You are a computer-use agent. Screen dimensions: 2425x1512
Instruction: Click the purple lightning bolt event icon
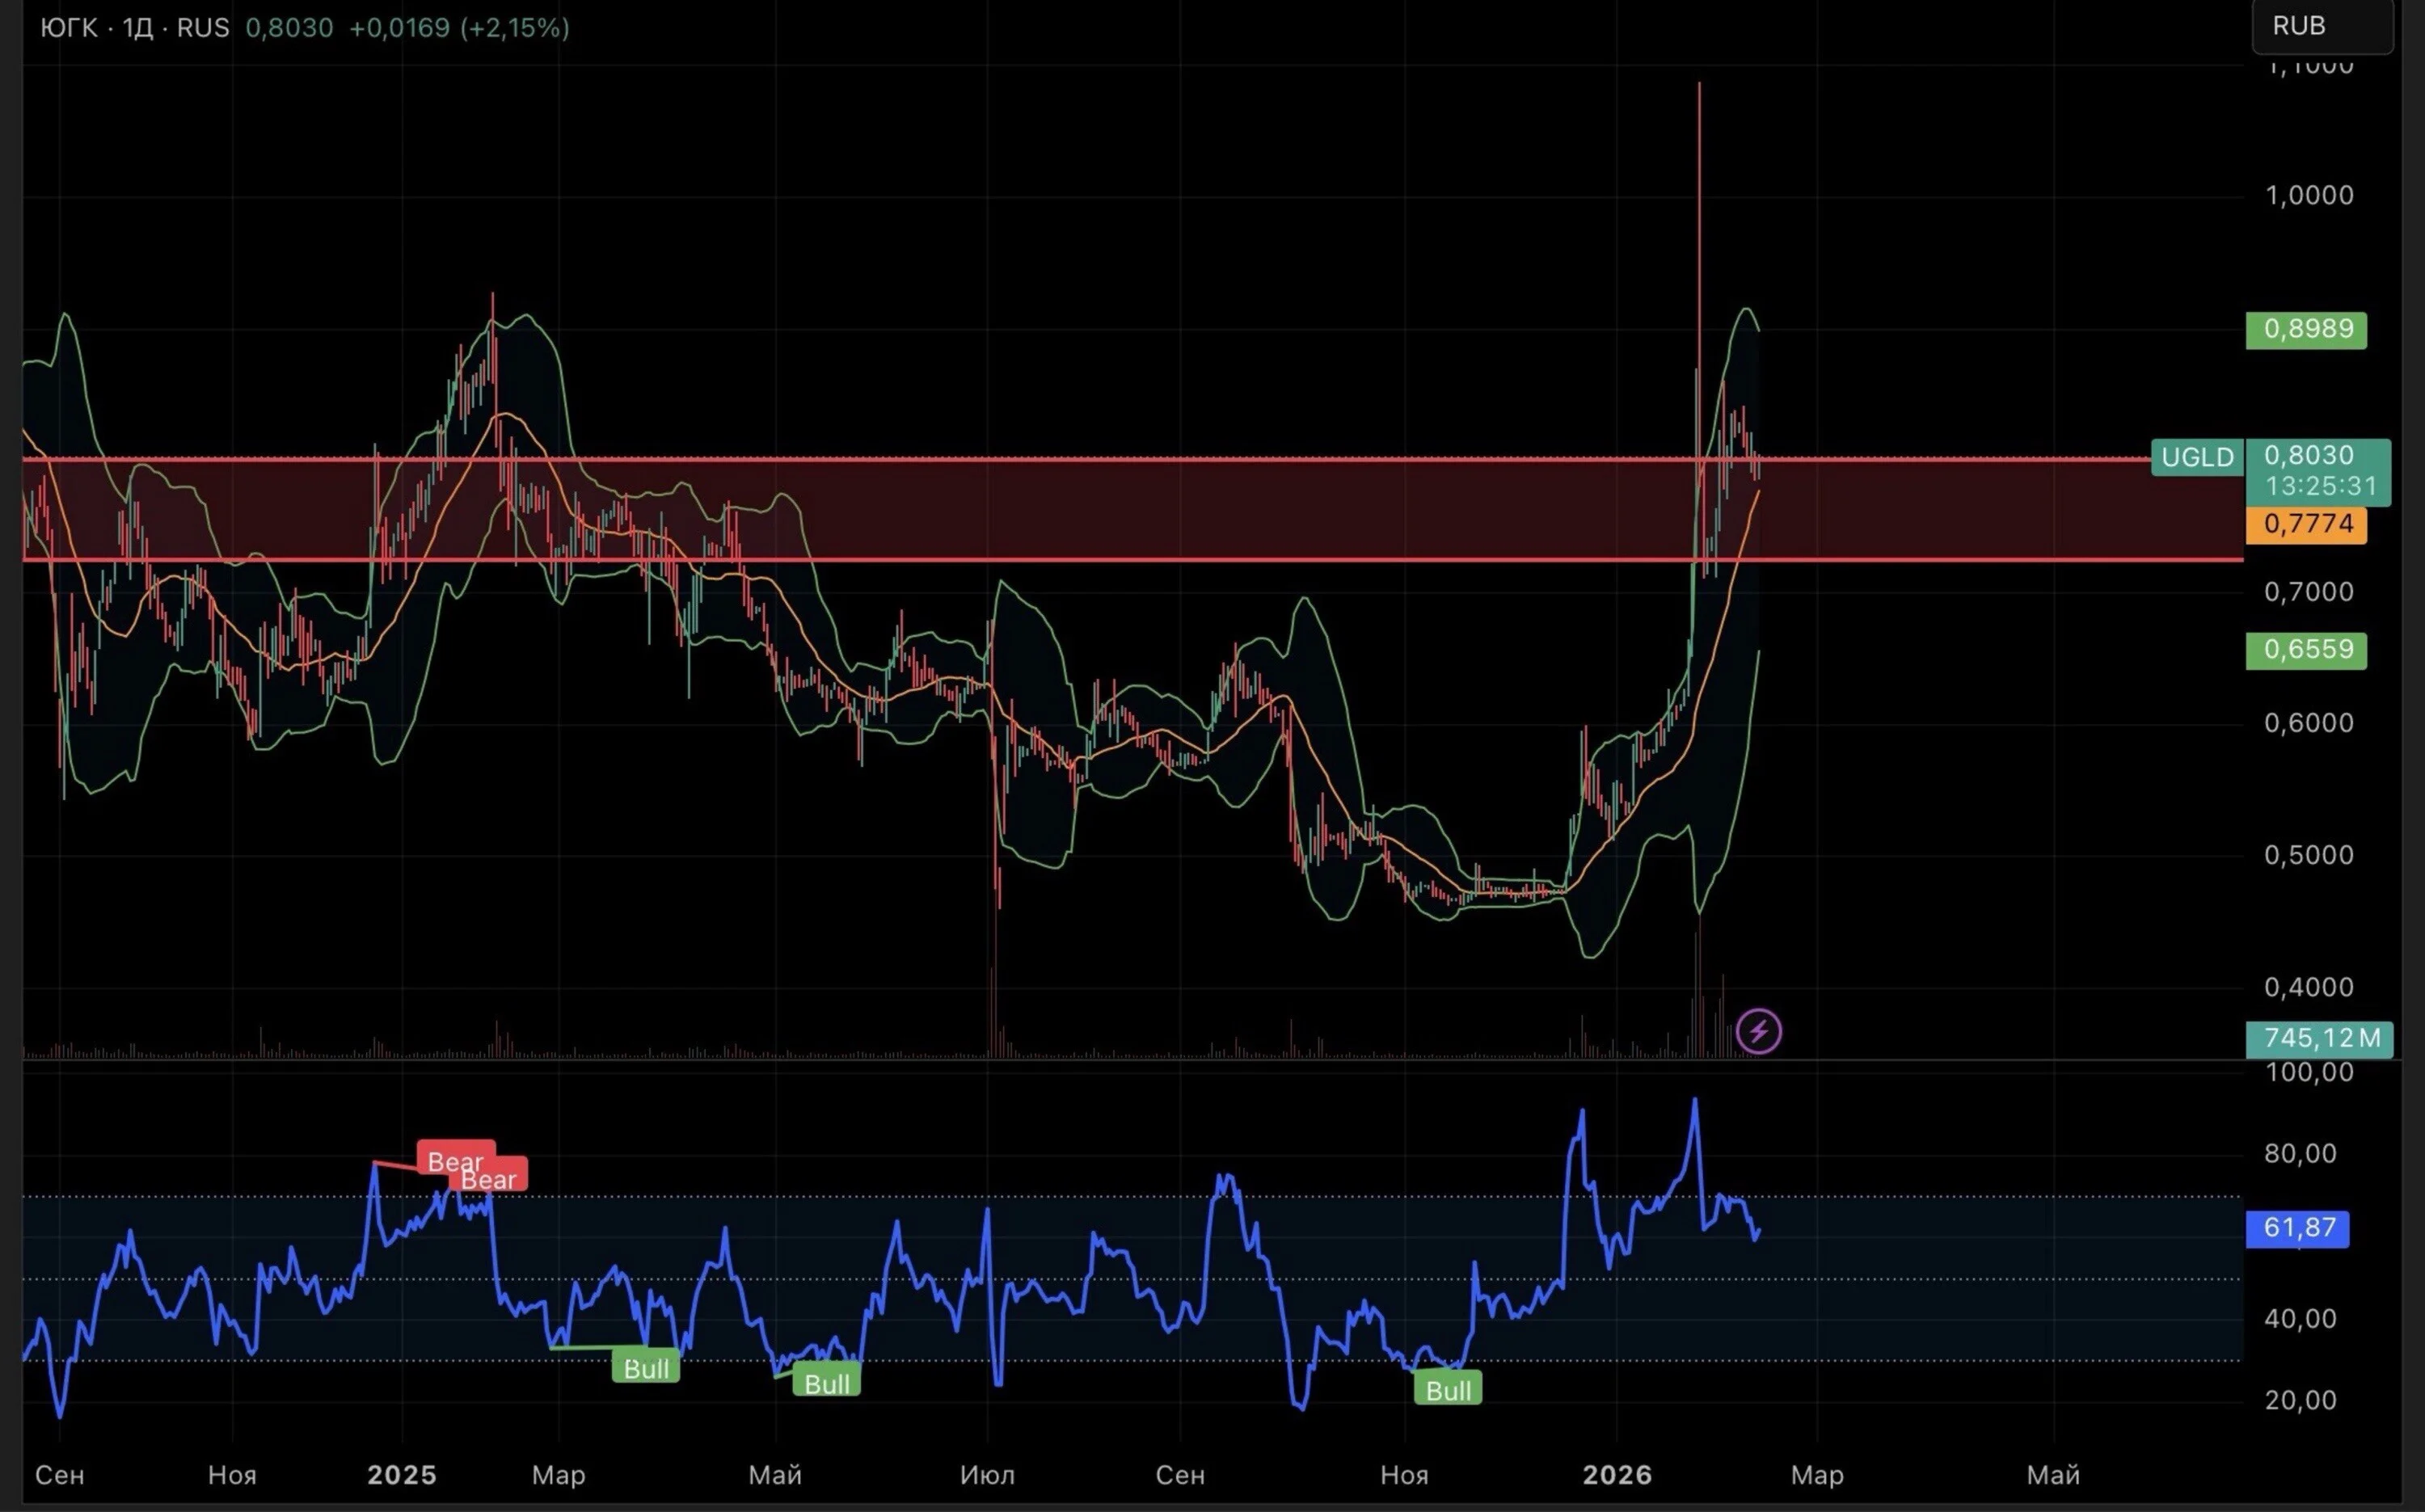(x=1758, y=1031)
